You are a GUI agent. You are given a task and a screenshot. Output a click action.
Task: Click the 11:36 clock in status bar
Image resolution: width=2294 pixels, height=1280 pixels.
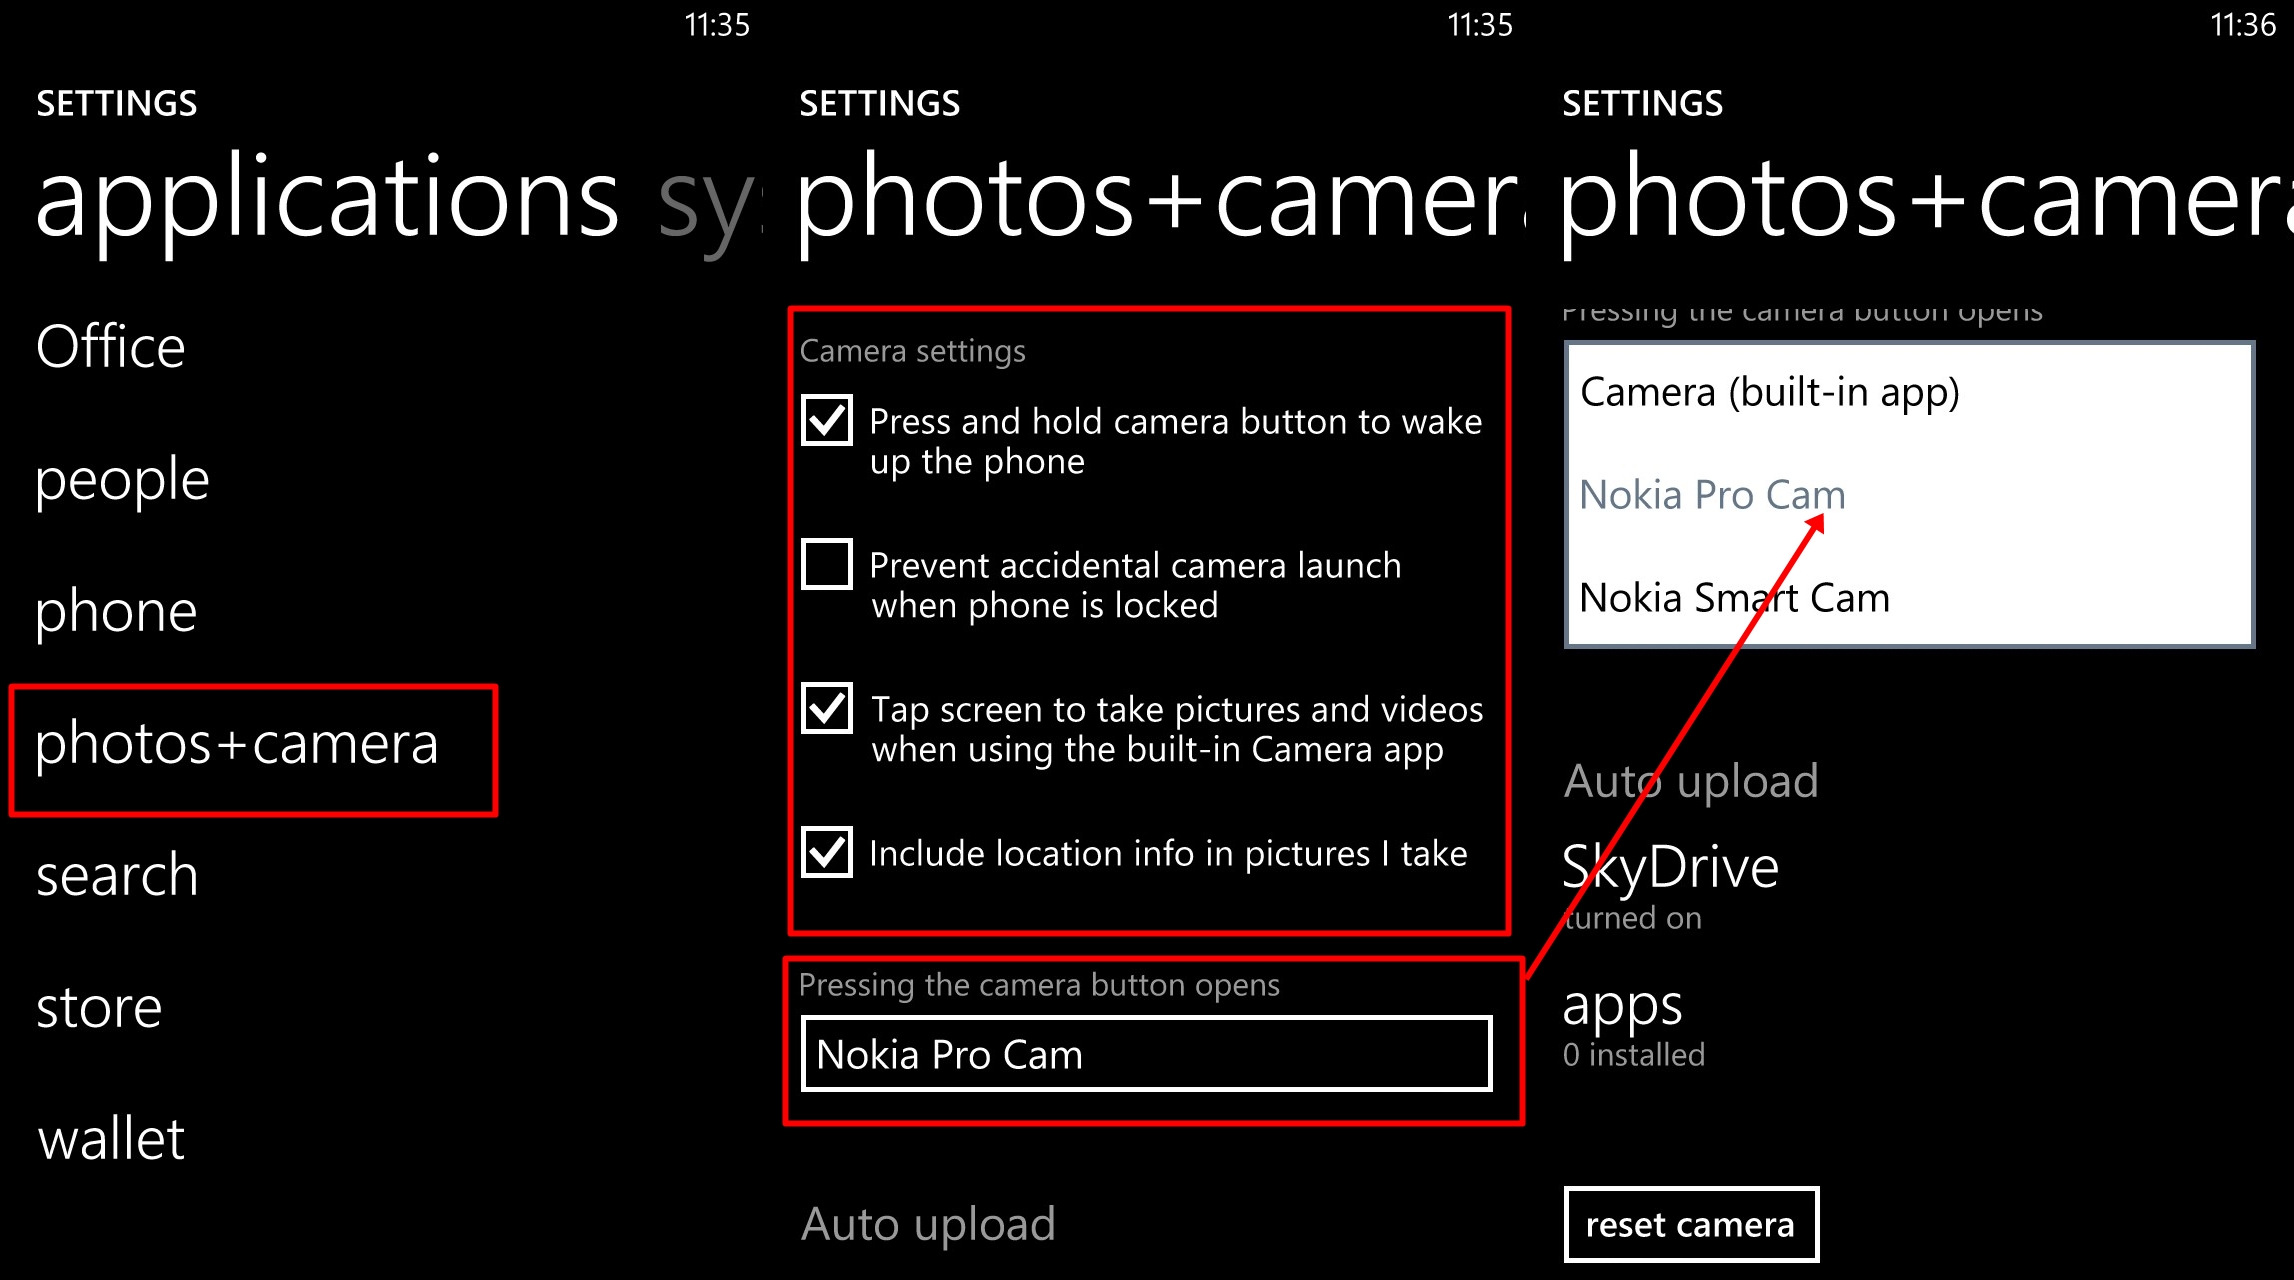coord(2243,25)
